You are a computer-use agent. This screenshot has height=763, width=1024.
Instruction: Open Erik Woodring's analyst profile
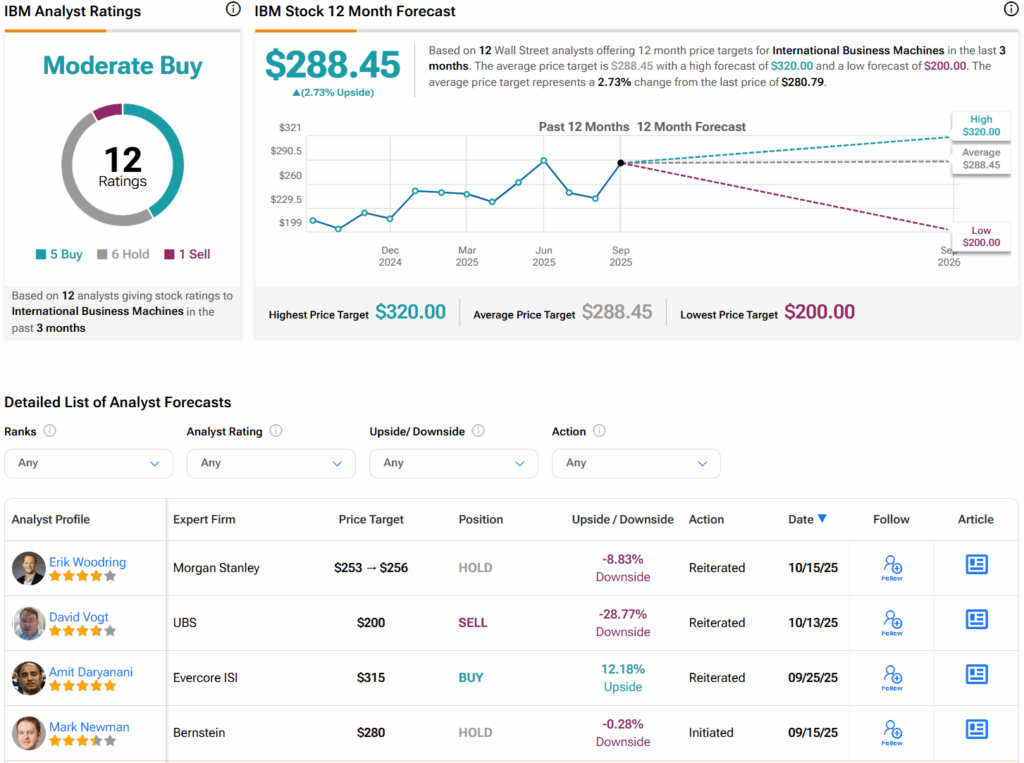[x=87, y=562]
